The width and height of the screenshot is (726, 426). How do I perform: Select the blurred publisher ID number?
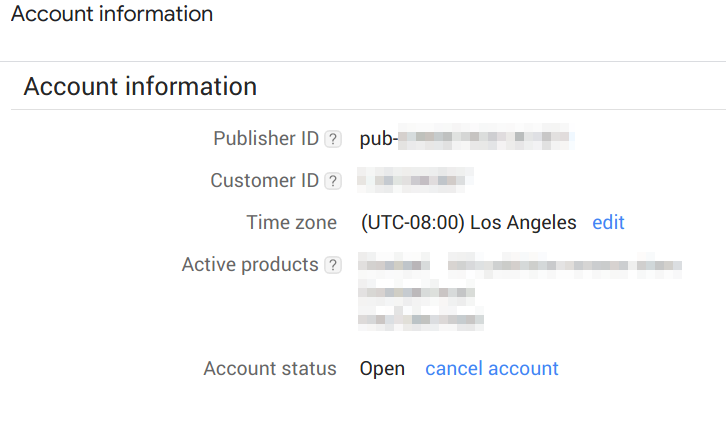[486, 137]
